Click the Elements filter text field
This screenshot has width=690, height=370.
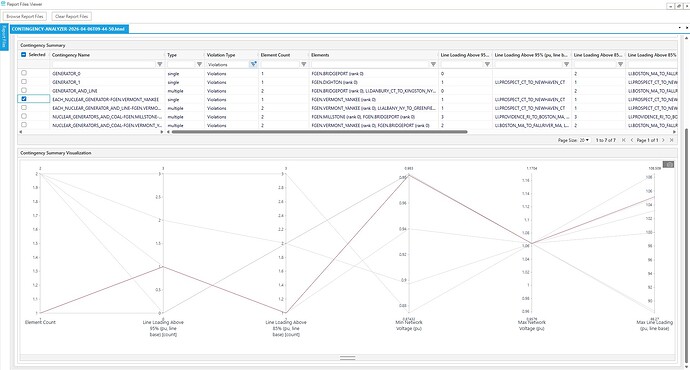coord(370,64)
